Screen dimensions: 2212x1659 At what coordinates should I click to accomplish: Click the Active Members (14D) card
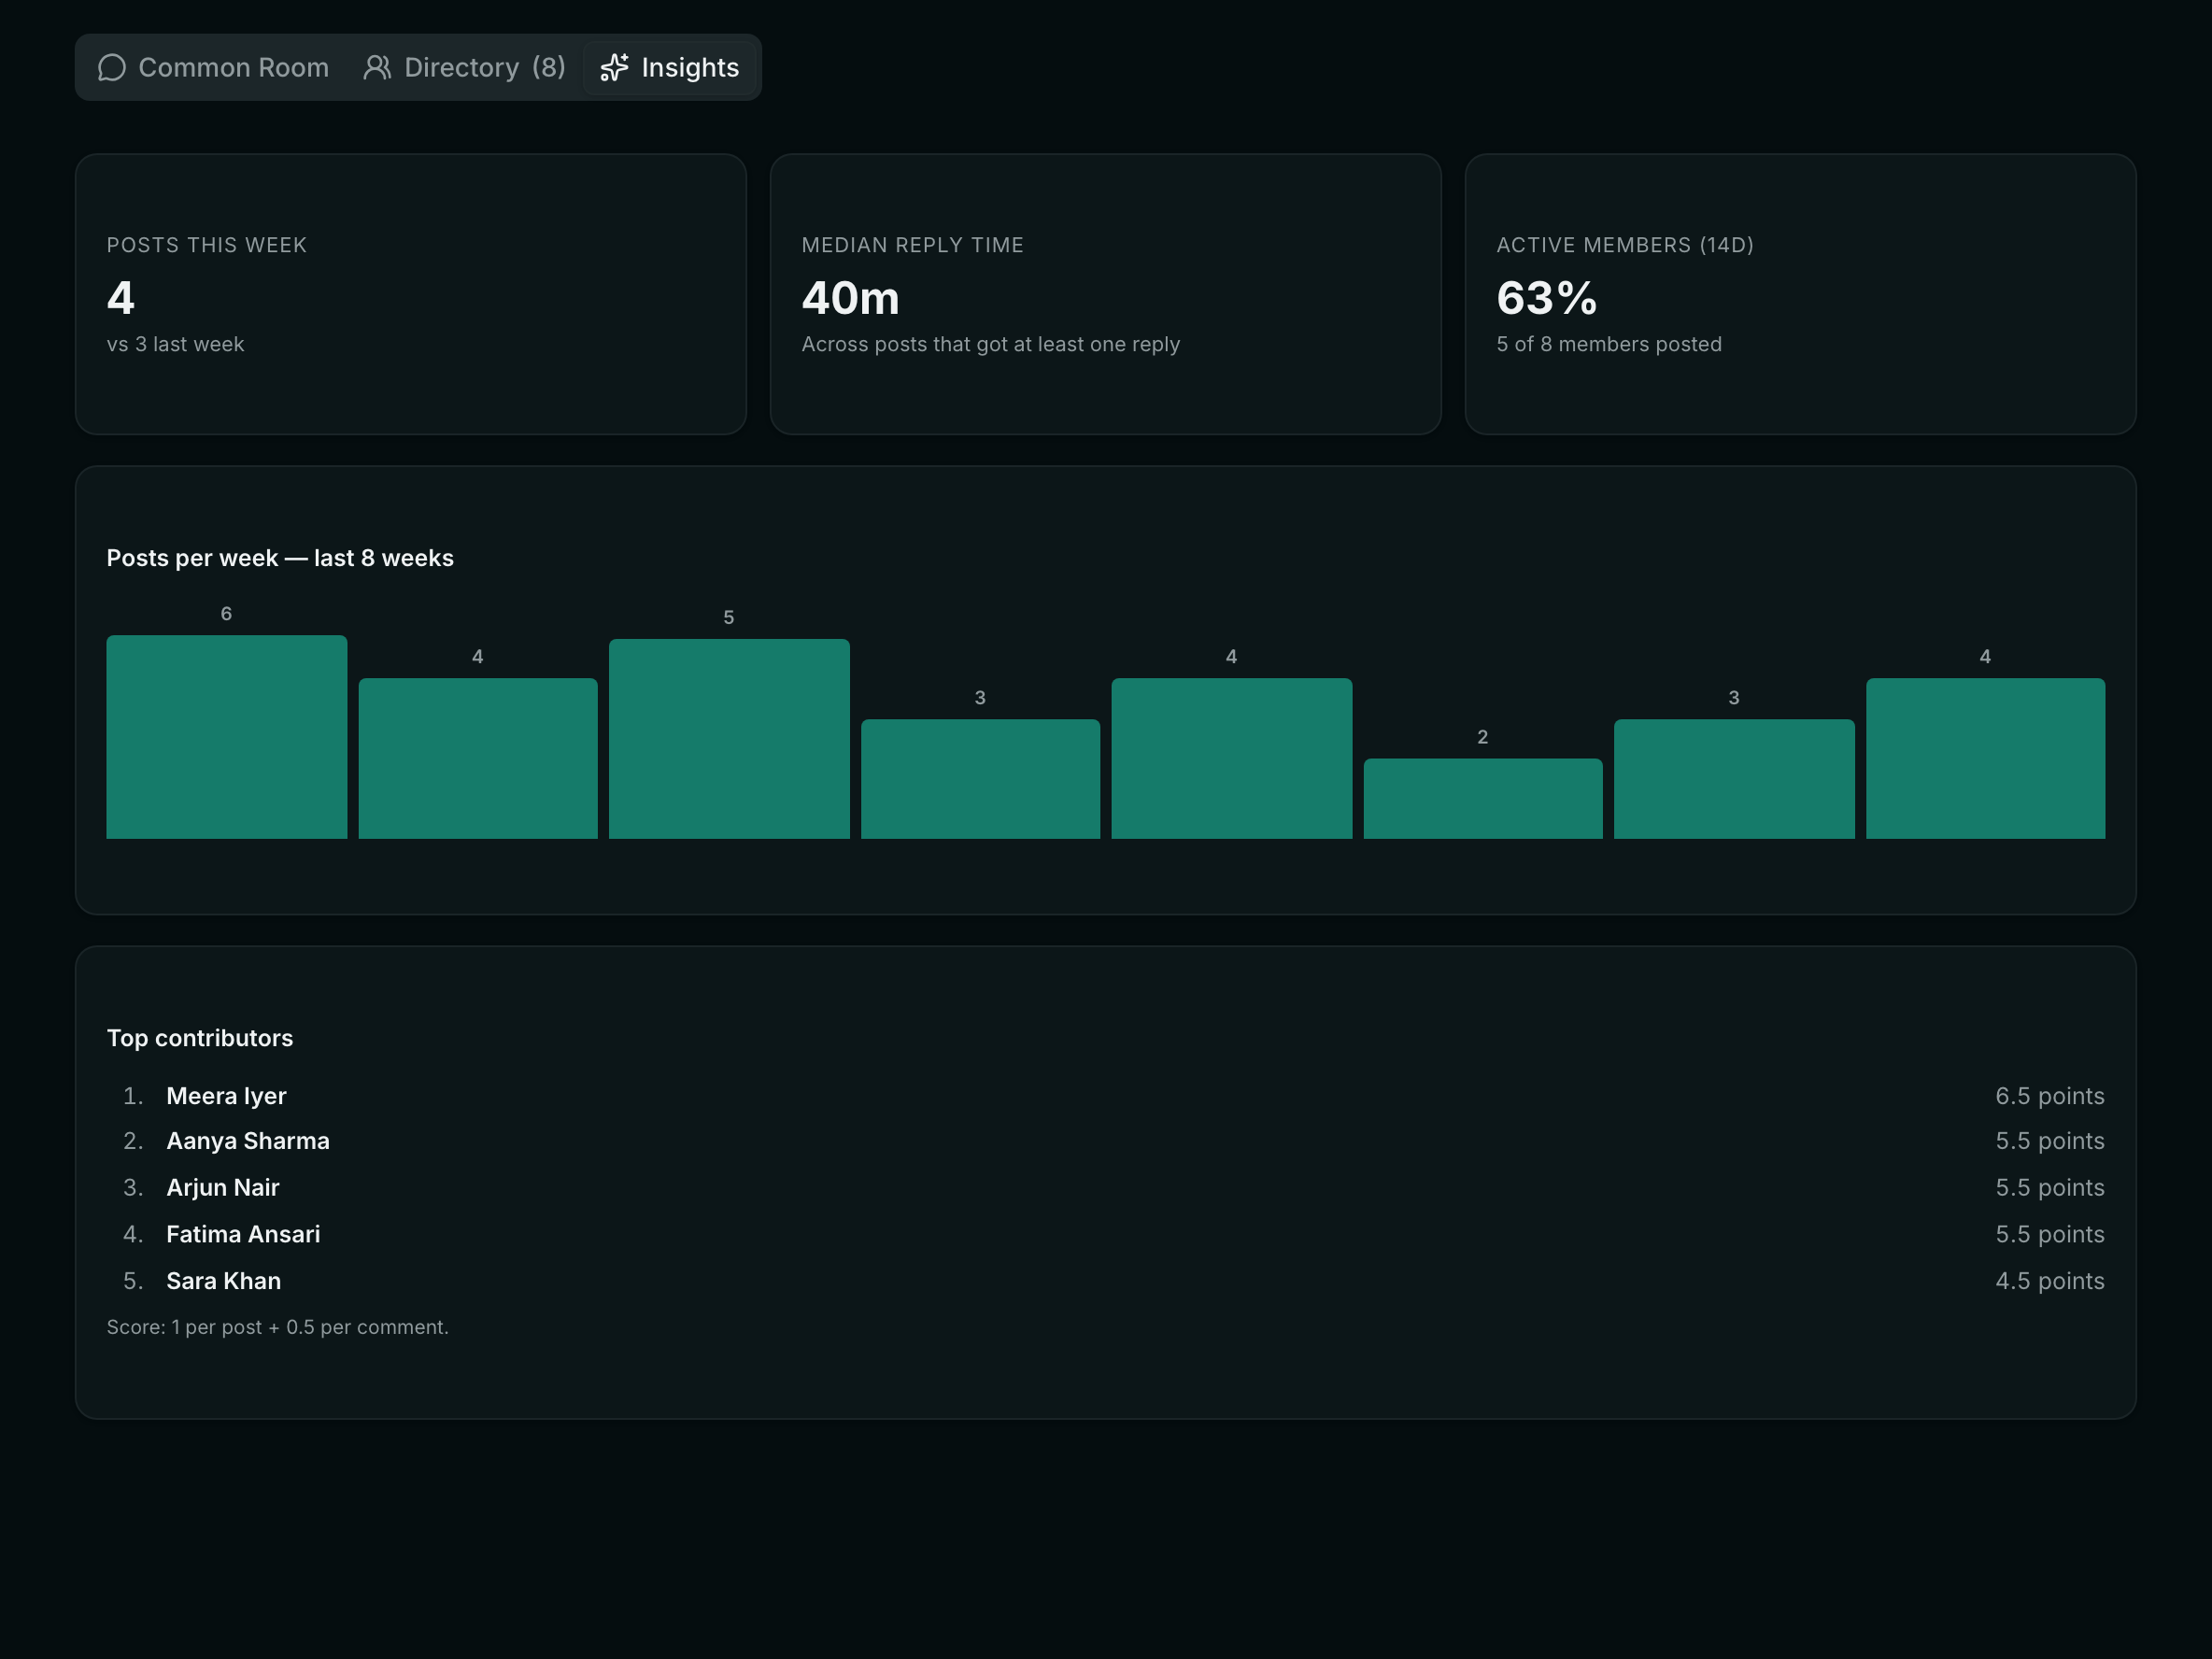pyautogui.click(x=1800, y=294)
